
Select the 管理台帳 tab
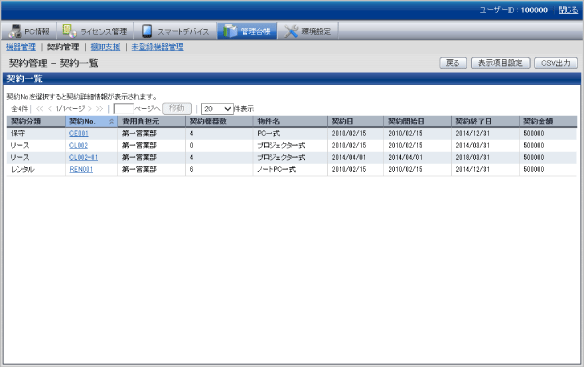coord(247,31)
